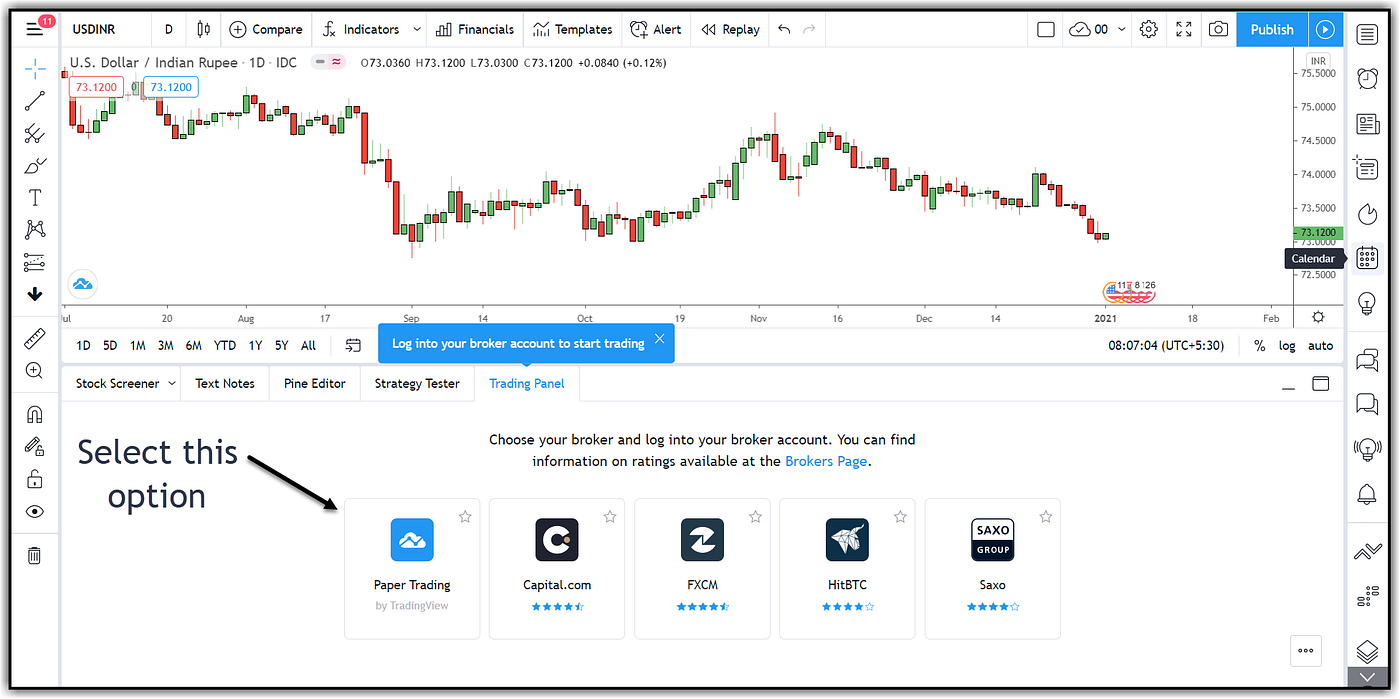1400x699 pixels.
Task: Open chart settings gear
Action: 1149,29
